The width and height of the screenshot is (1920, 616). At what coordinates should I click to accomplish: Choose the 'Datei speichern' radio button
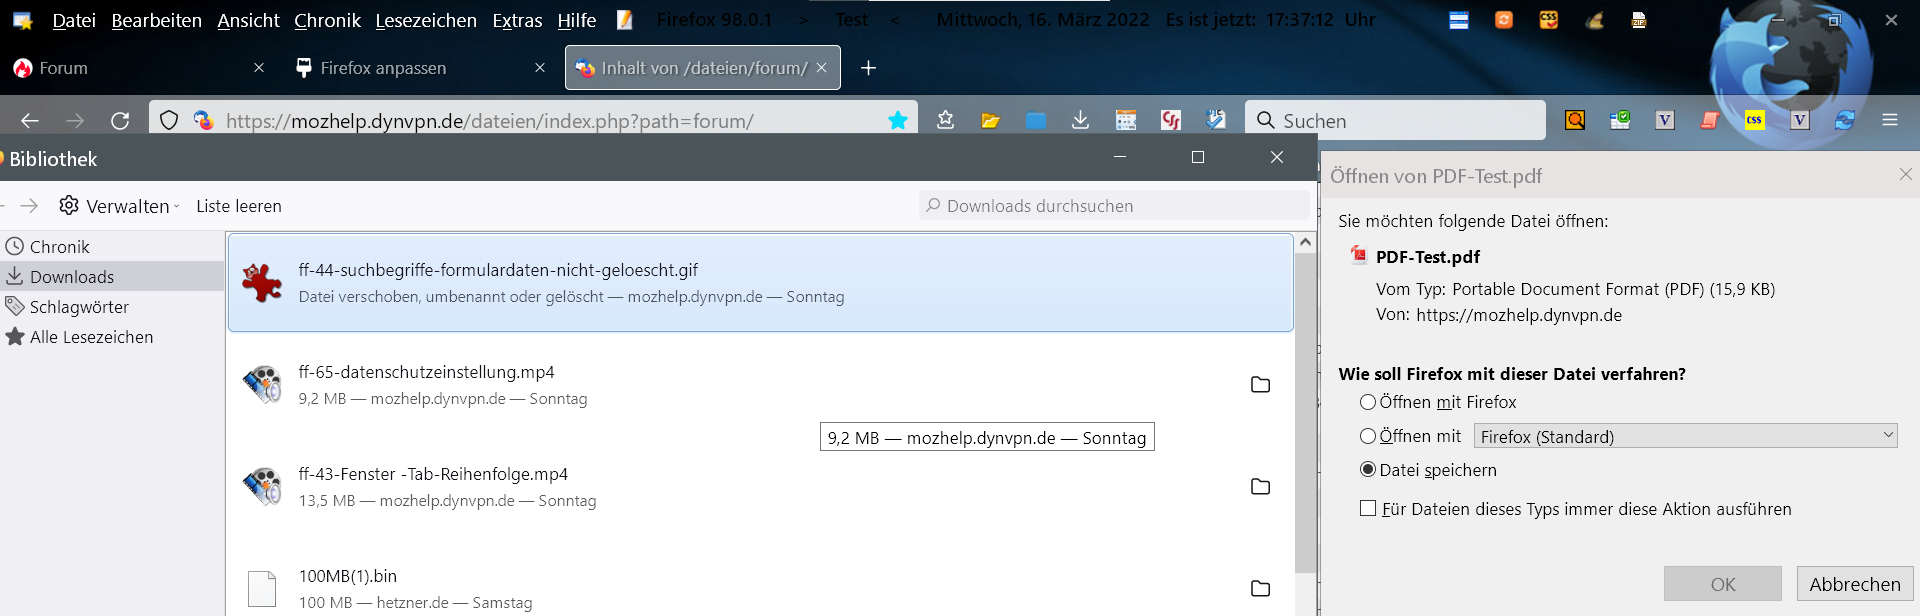1368,470
